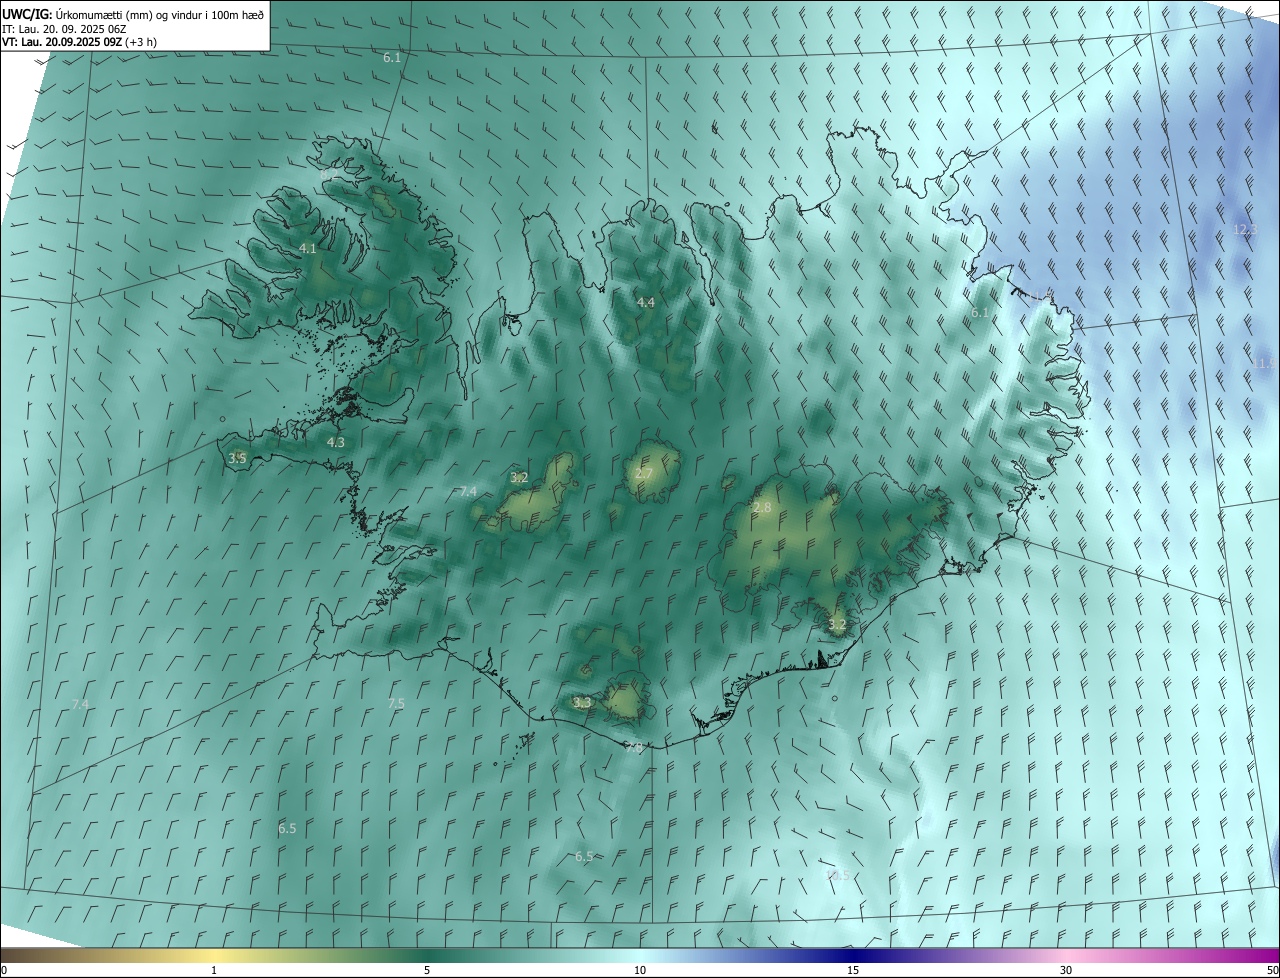Screen dimensions: 1280x978
Task: Click the 4.1 value over the Westfjords
Action: 308,248
